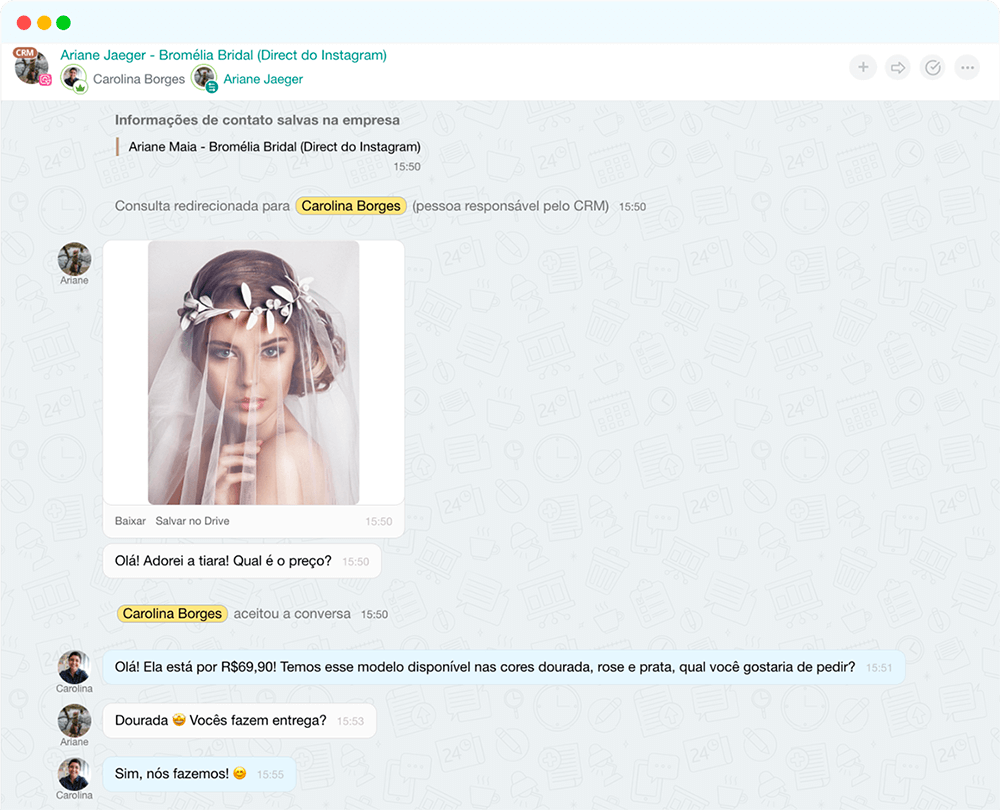This screenshot has width=1000, height=810.
Task: Click Ariane's avatar beside the photo message
Action: 74,259
